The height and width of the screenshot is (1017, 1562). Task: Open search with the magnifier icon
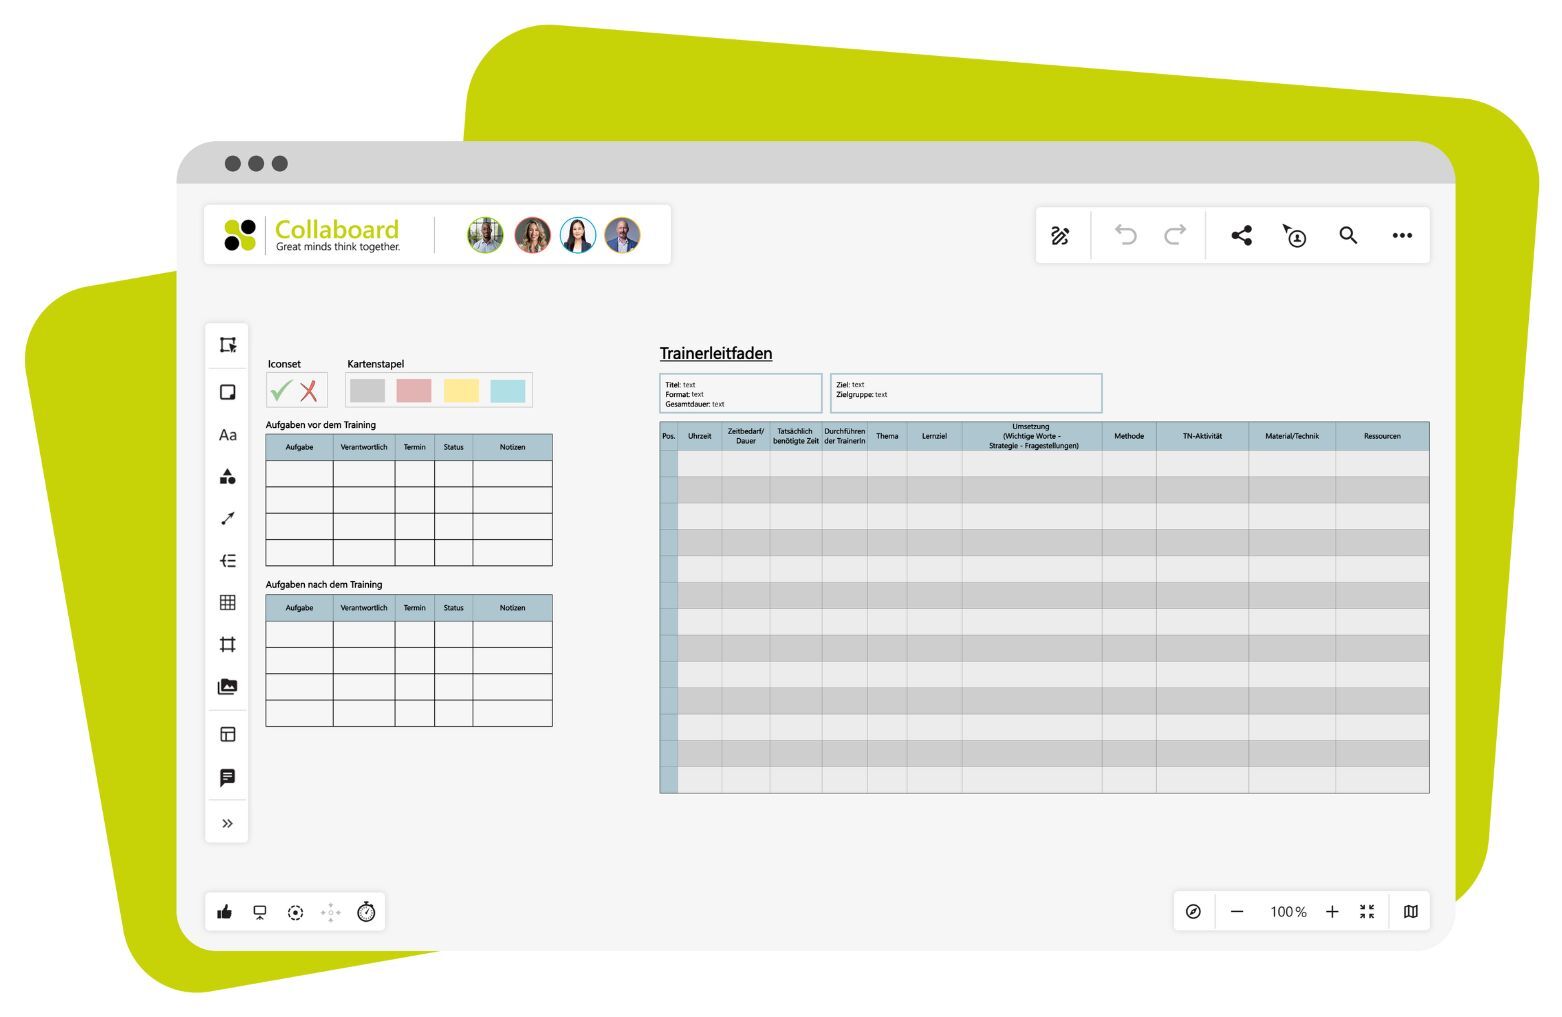(1348, 236)
